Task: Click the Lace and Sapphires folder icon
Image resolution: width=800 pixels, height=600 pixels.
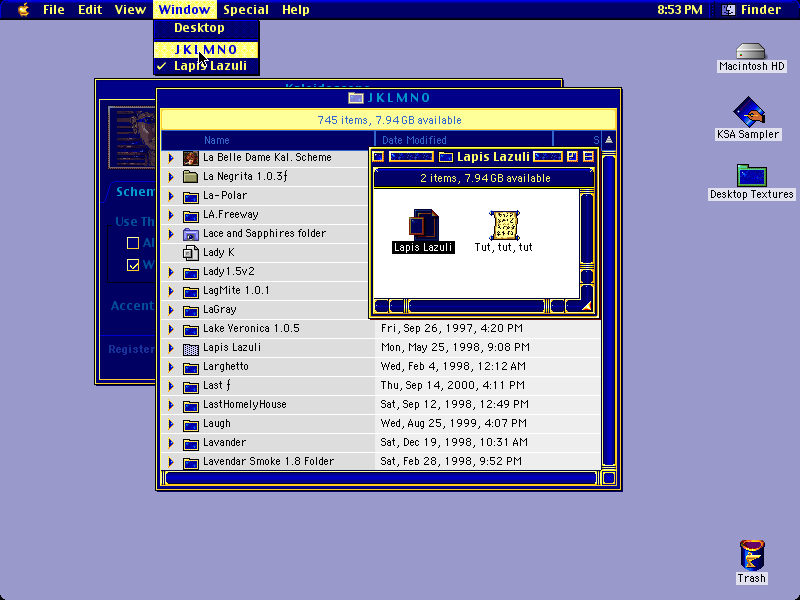Action: tap(190, 234)
